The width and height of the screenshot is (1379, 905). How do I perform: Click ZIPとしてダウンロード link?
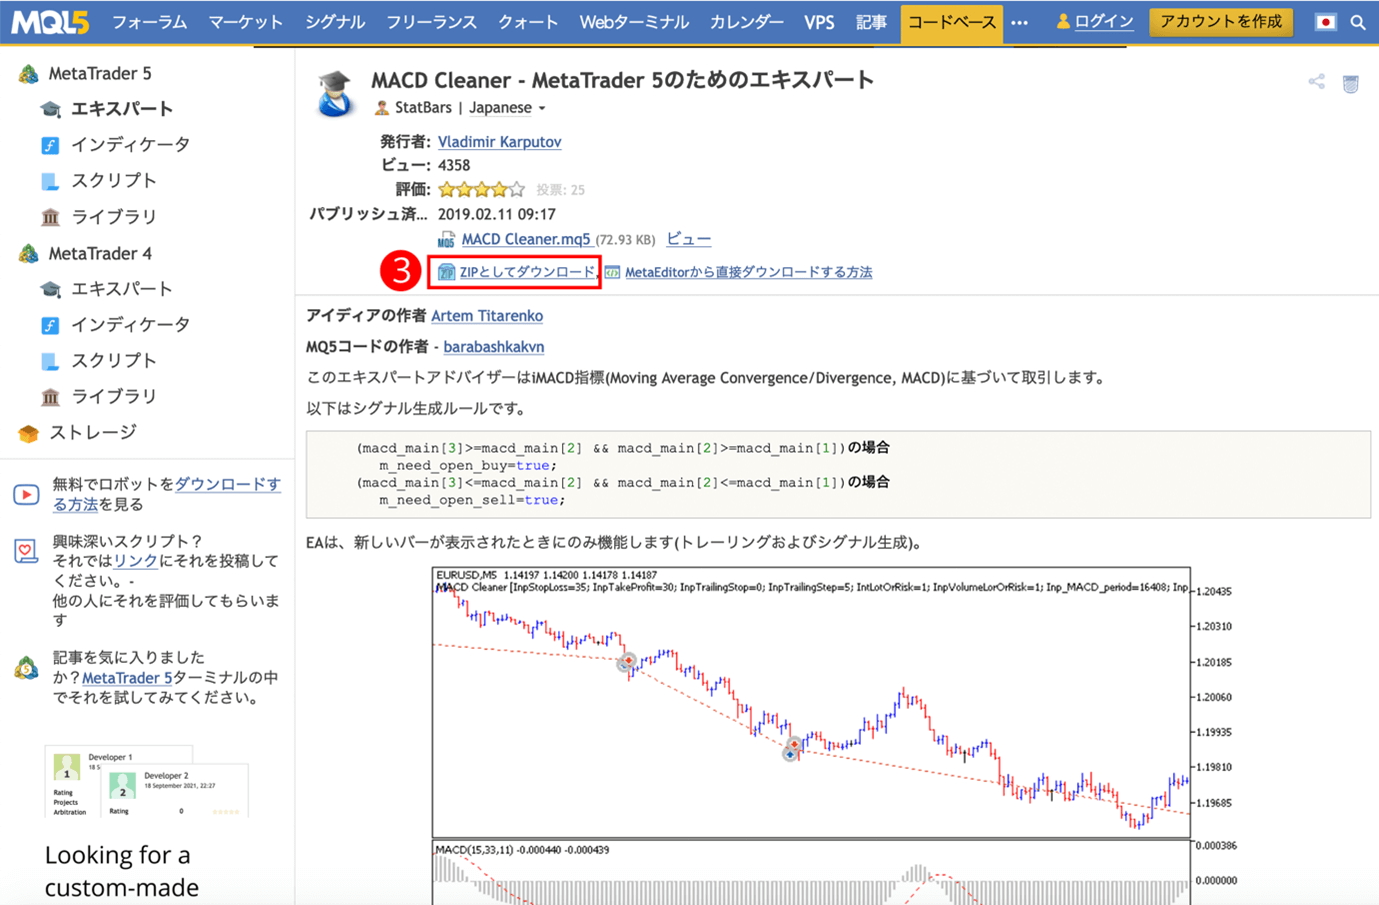[527, 272]
